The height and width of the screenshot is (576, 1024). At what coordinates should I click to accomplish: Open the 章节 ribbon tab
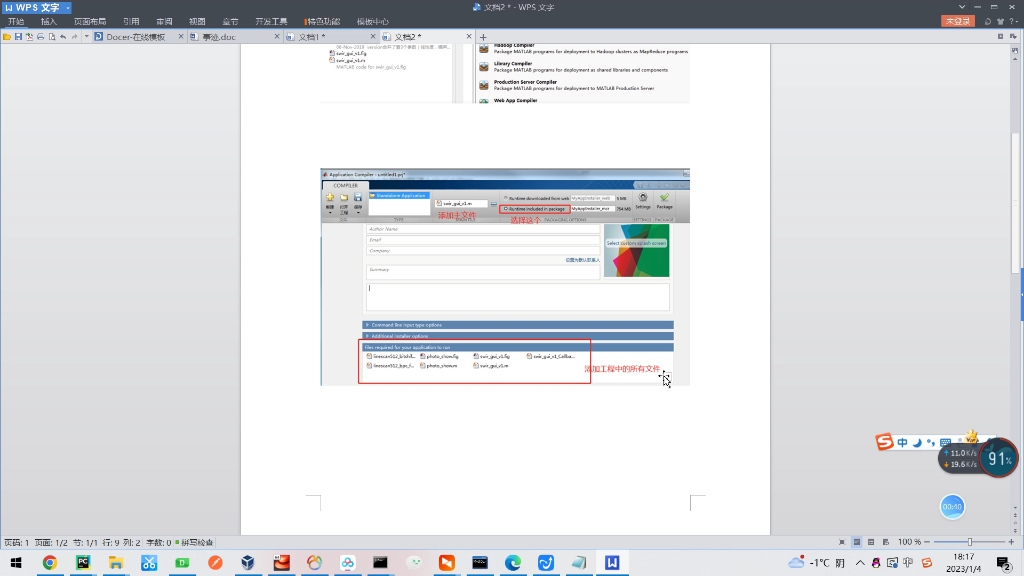230,22
